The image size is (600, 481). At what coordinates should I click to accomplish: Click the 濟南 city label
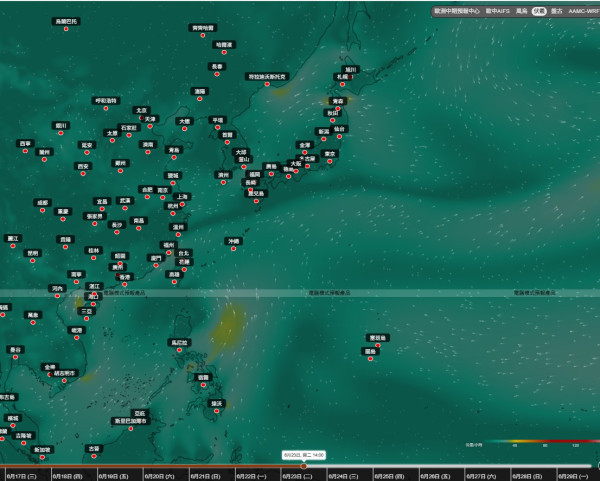148,145
